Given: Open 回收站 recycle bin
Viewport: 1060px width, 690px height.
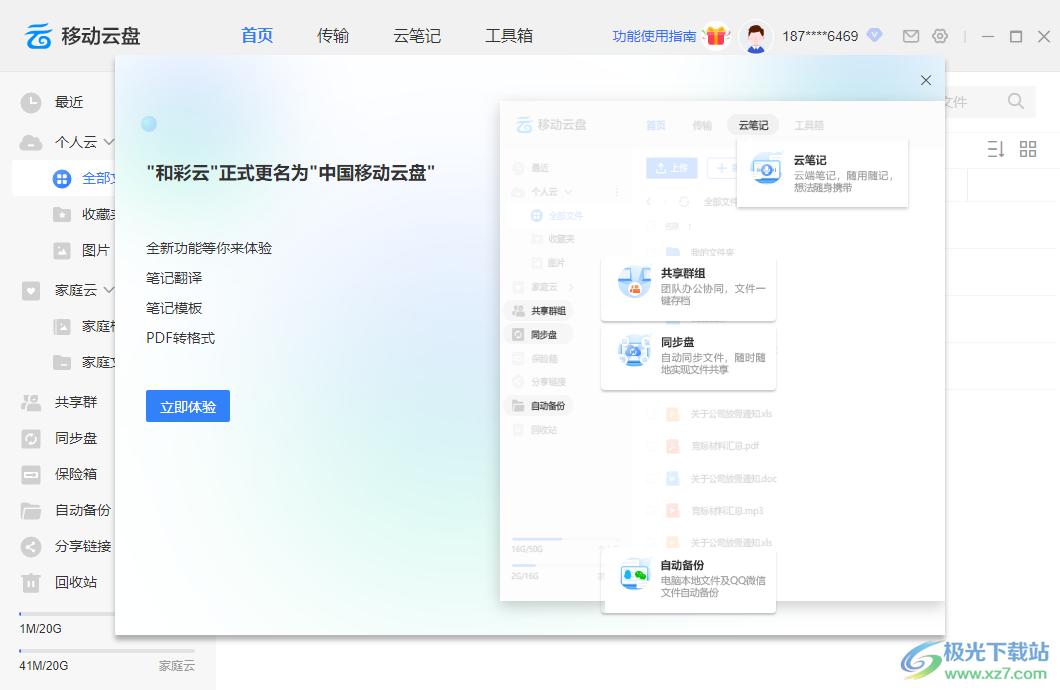Looking at the screenshot, I should point(75,582).
